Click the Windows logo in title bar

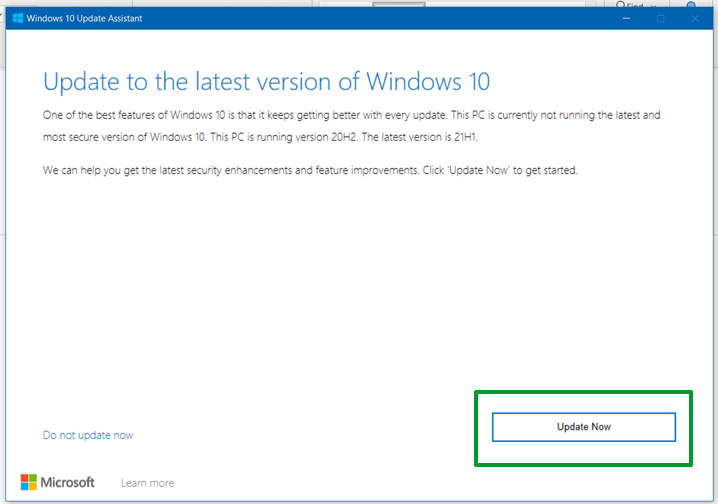[x=18, y=18]
